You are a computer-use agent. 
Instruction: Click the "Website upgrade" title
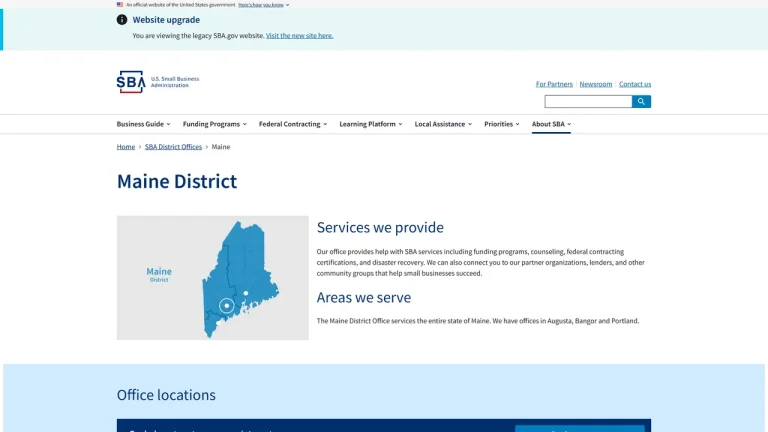click(166, 20)
